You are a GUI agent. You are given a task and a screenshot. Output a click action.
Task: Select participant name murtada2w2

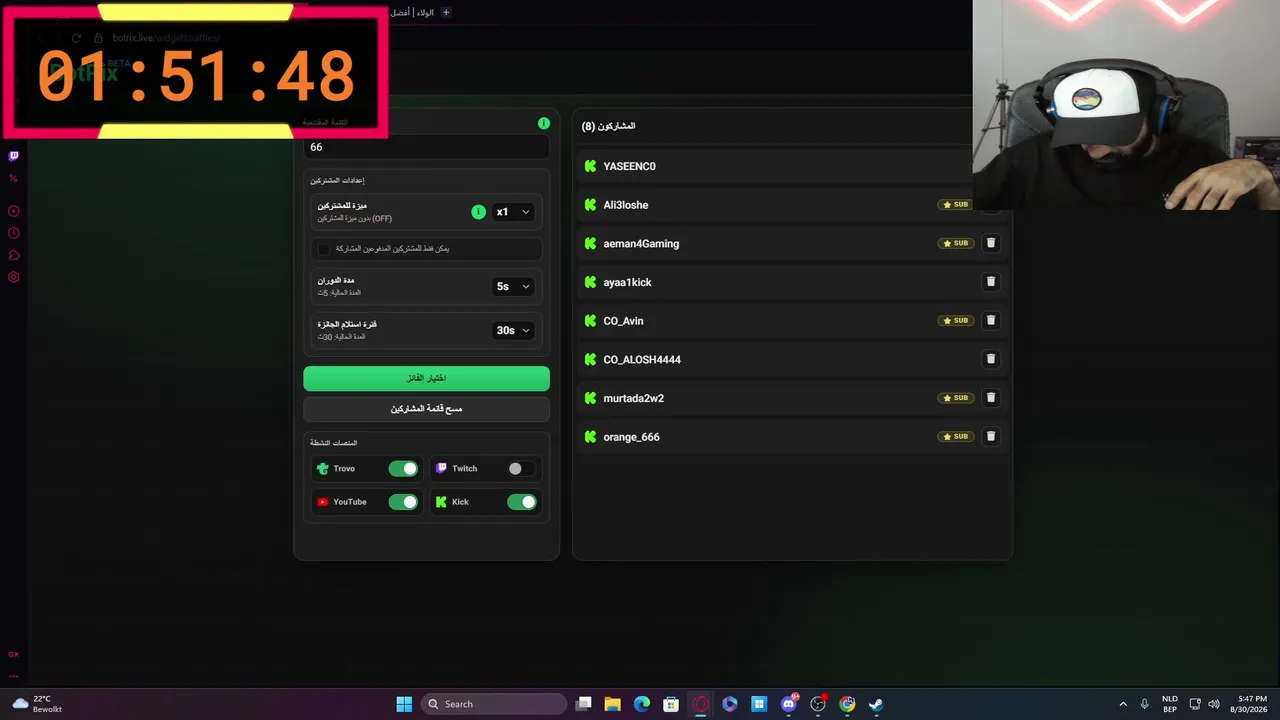[x=633, y=398]
